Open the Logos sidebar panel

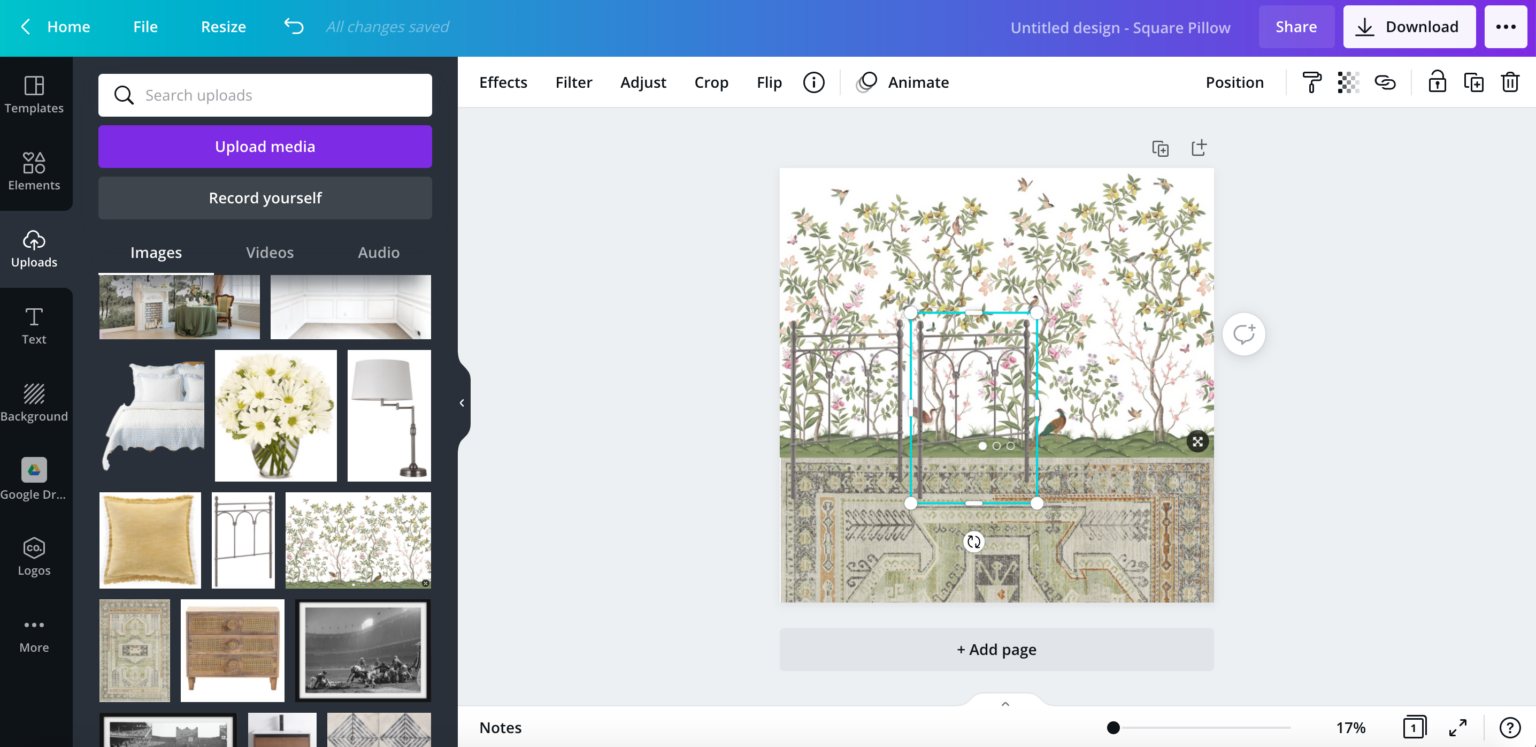(x=34, y=557)
